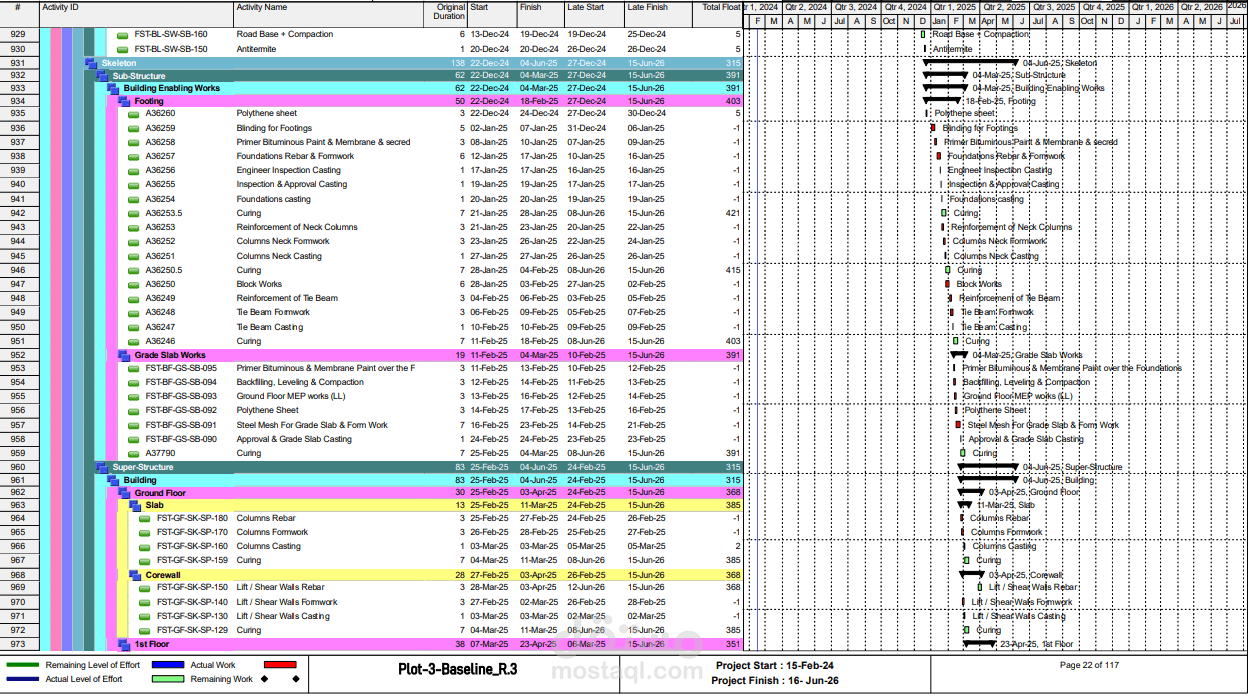1255x698 pixels.
Task: Click the Activity ID column header
Action: [136, 14]
